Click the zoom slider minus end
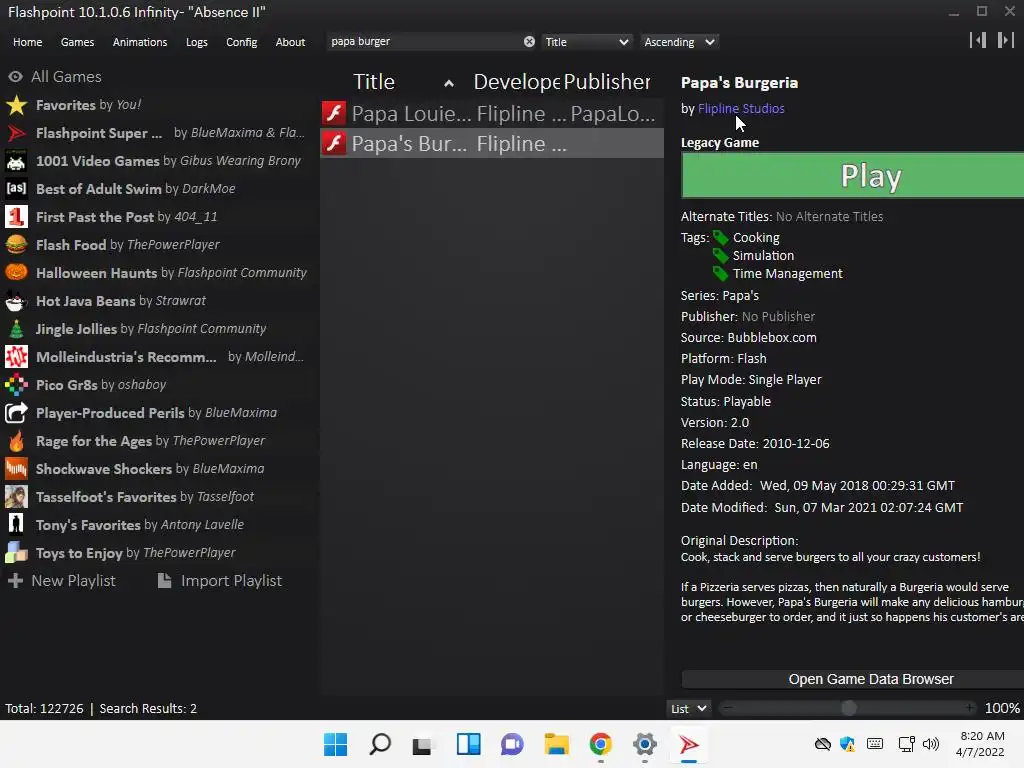This screenshot has height=768, width=1024. [x=728, y=708]
